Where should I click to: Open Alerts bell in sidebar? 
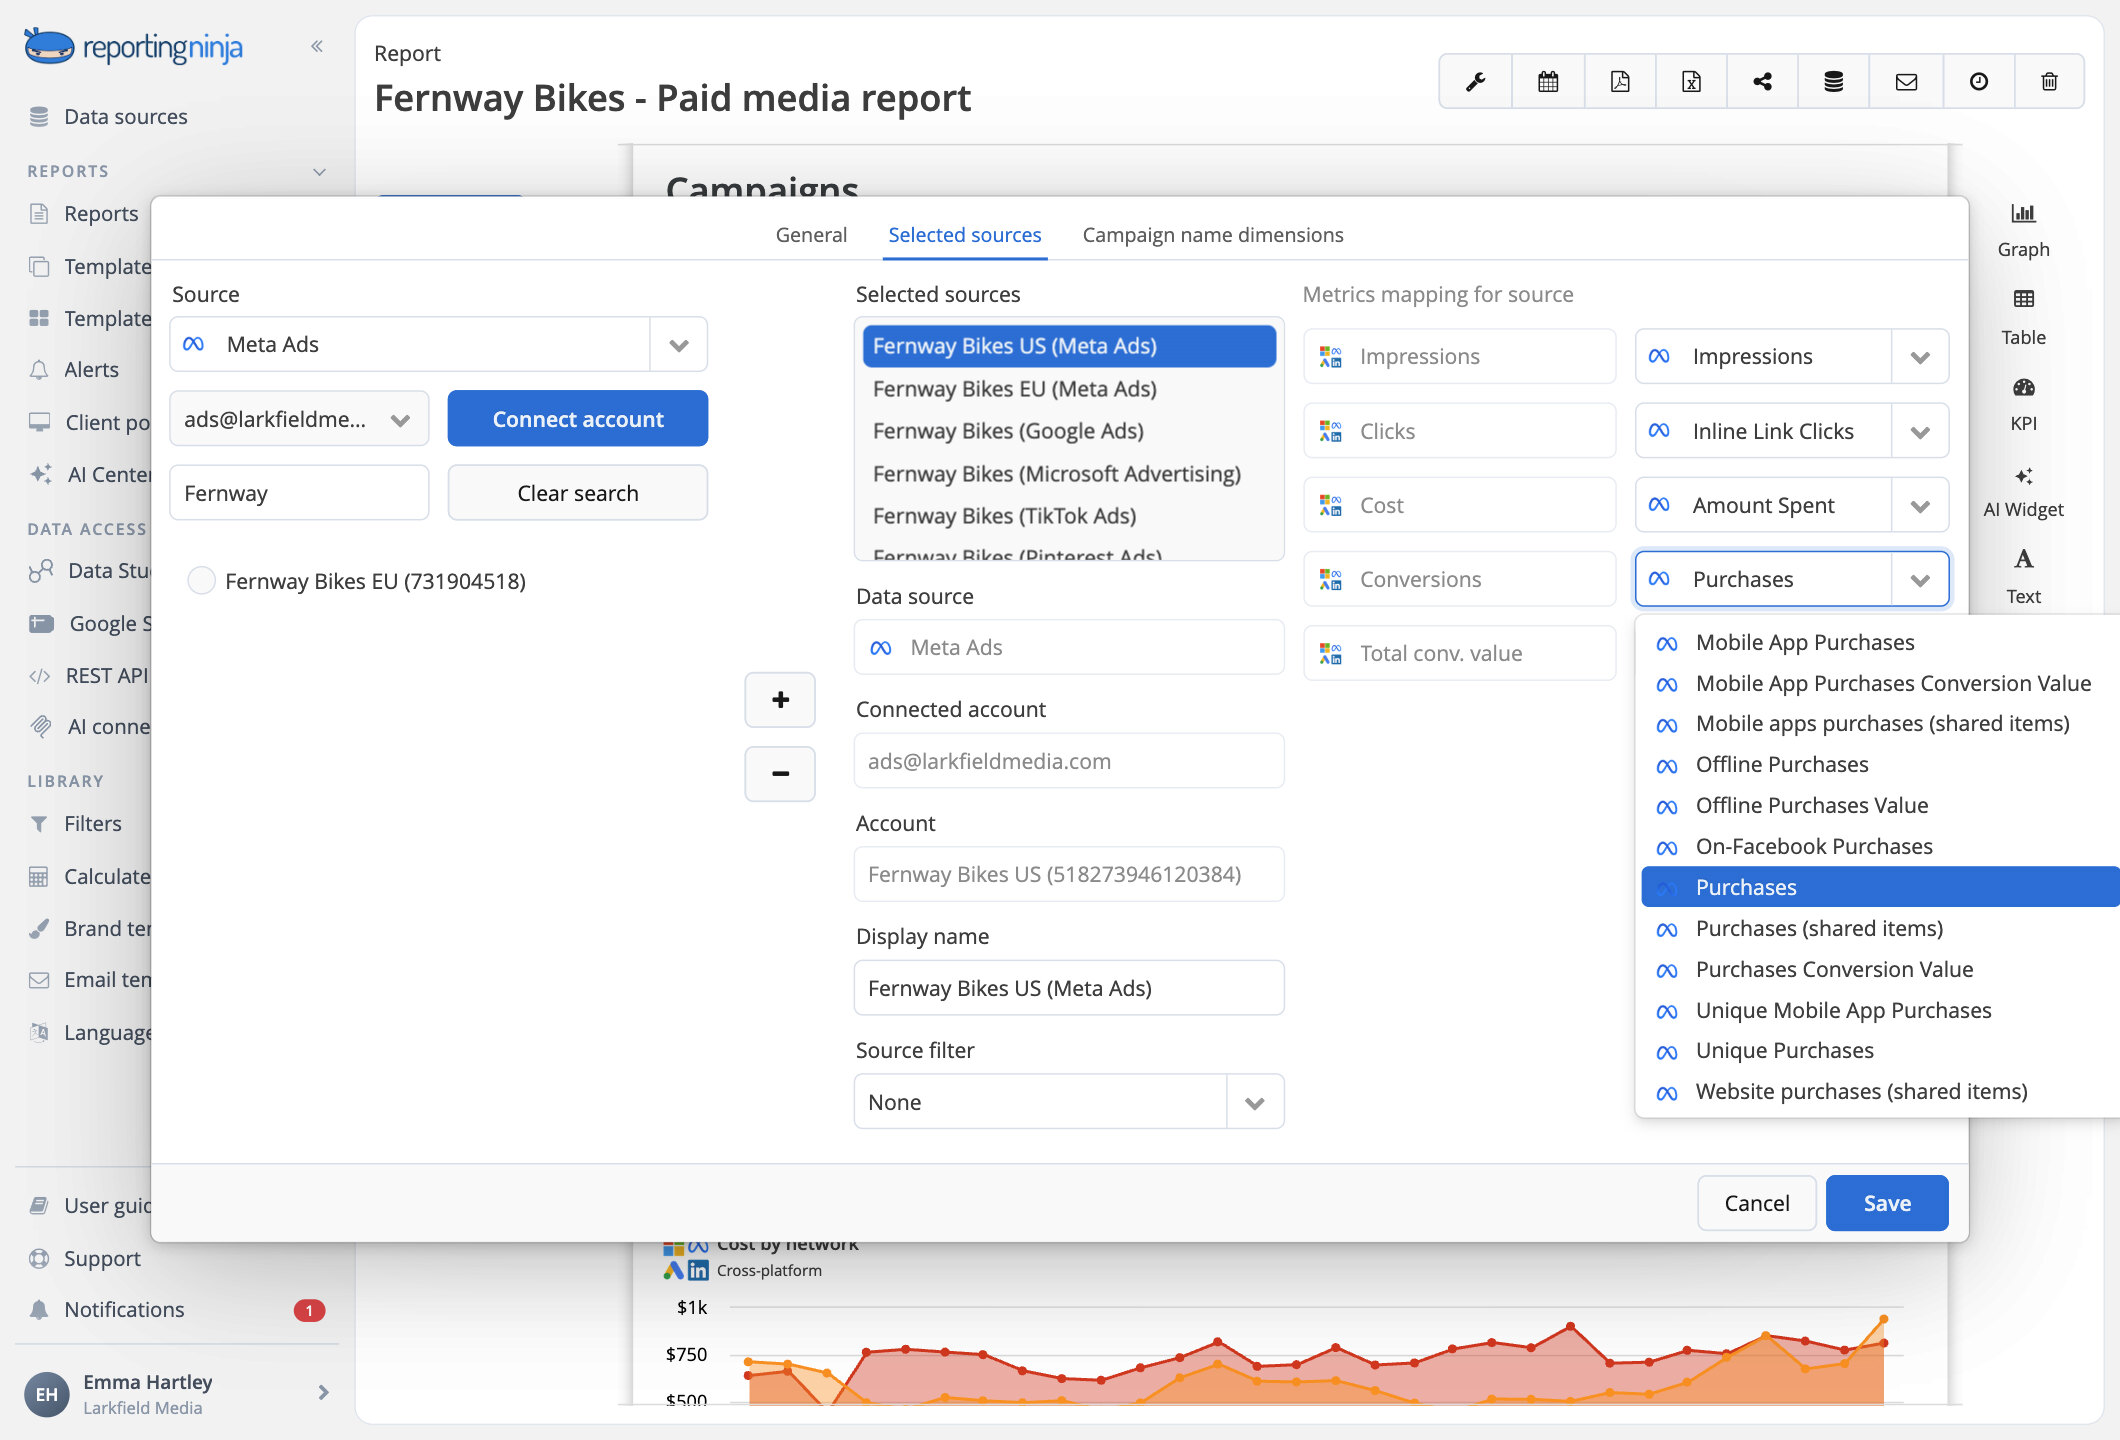75,369
